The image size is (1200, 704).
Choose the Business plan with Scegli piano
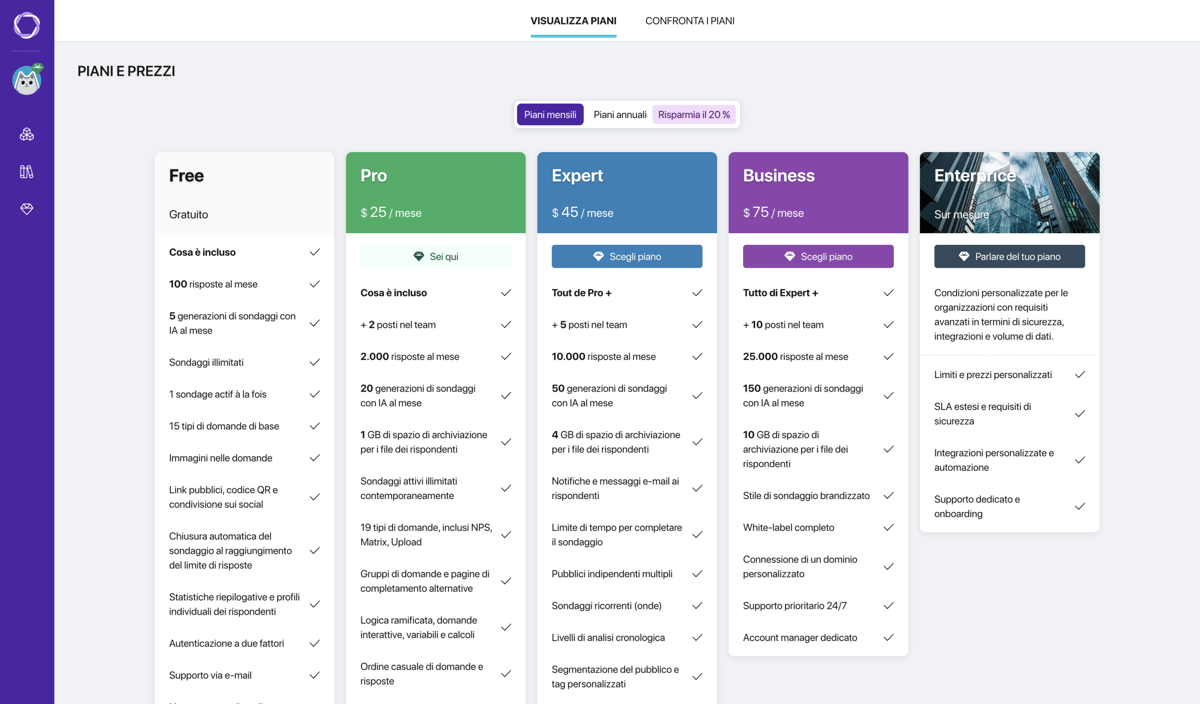pos(818,257)
